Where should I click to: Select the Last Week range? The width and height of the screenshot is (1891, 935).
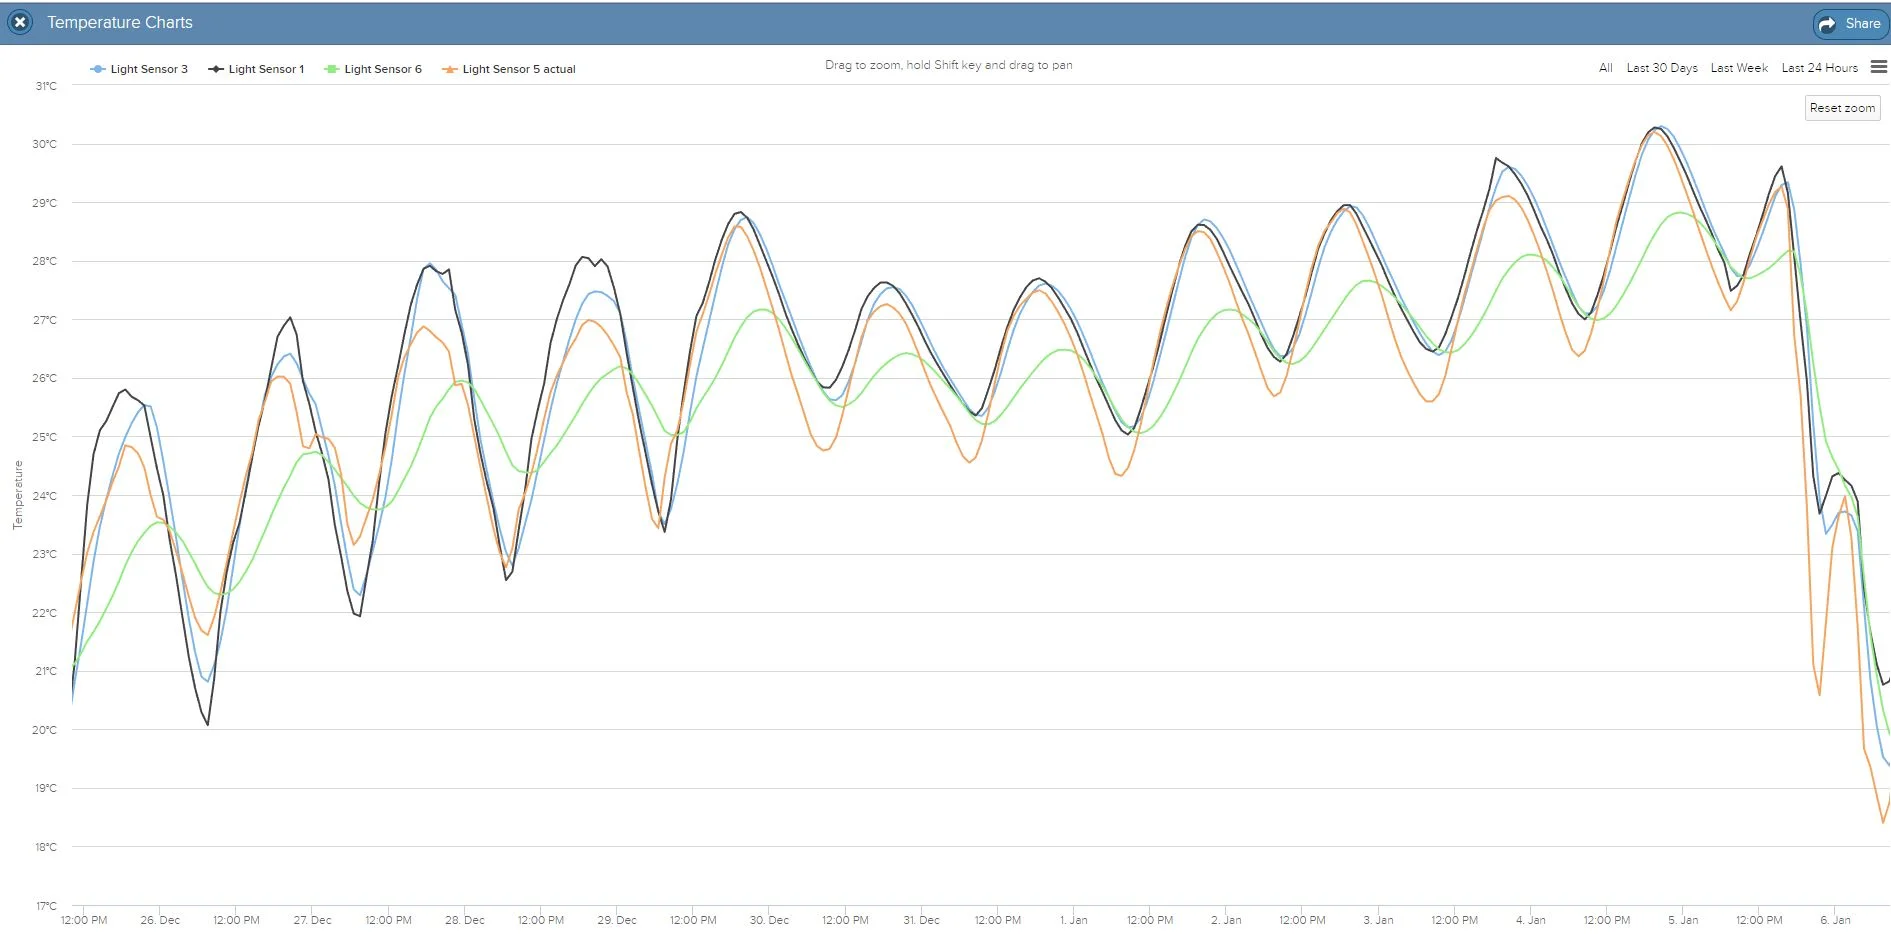[x=1738, y=67]
